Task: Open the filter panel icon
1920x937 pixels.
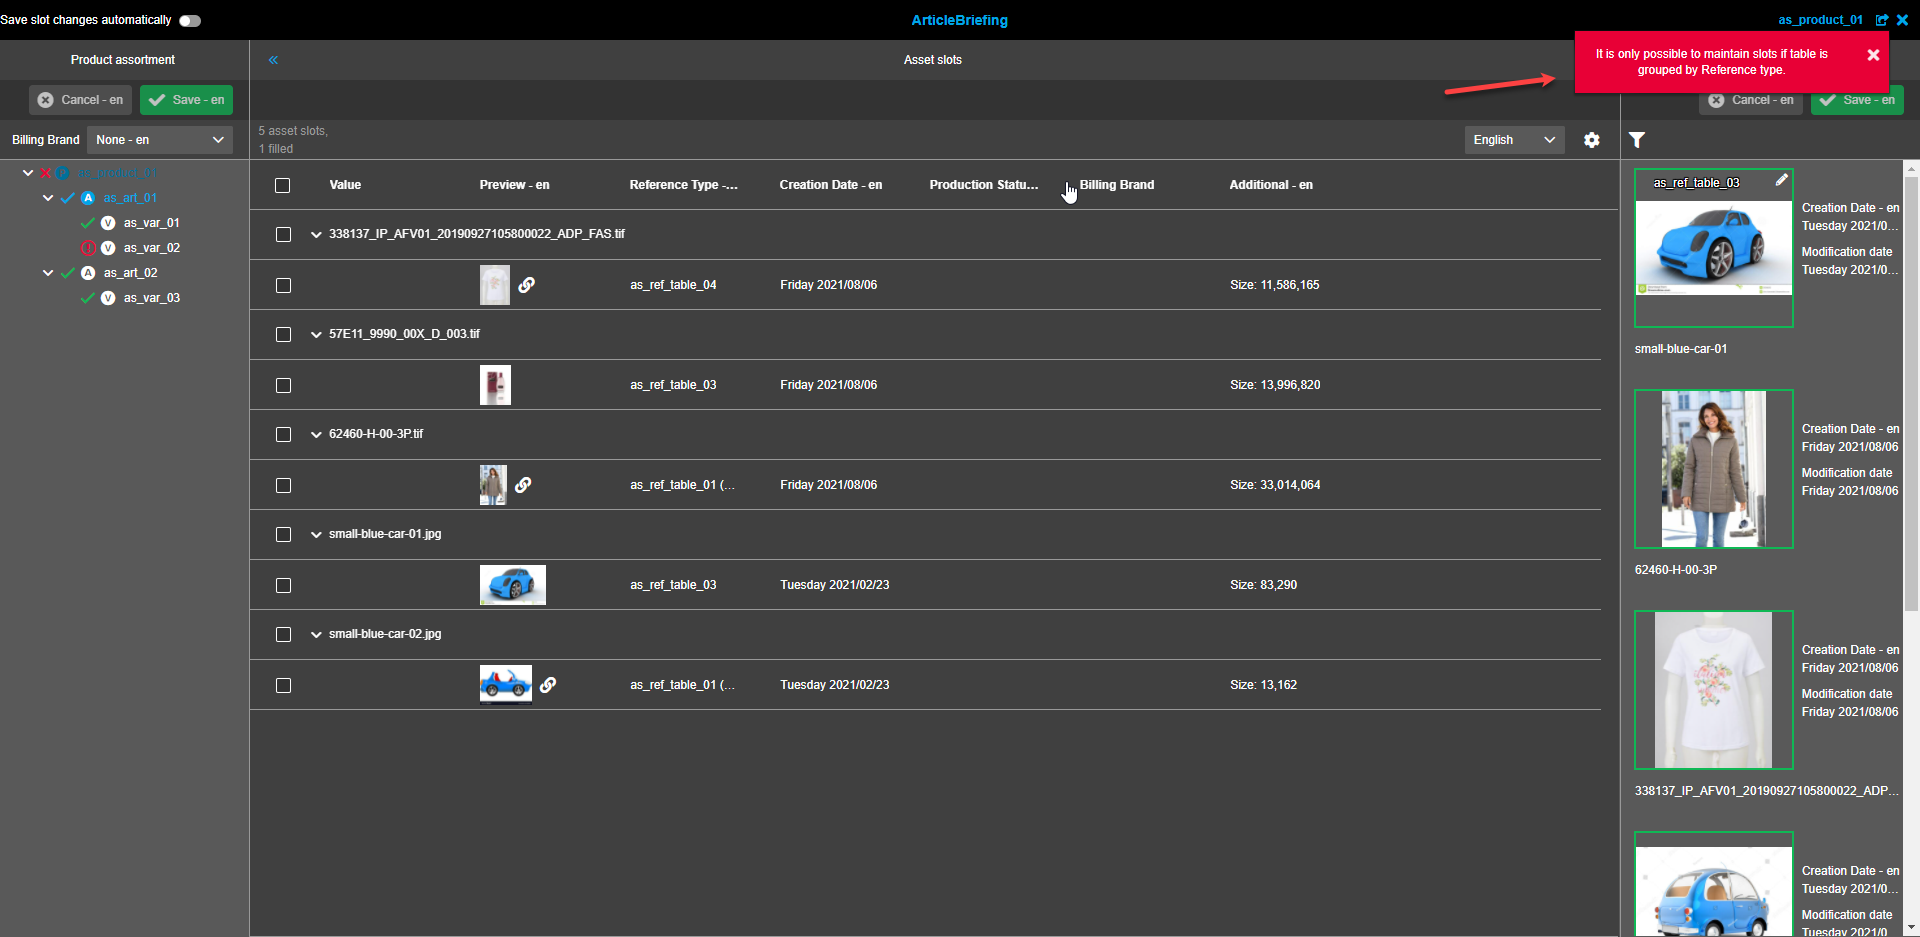Action: [1637, 140]
